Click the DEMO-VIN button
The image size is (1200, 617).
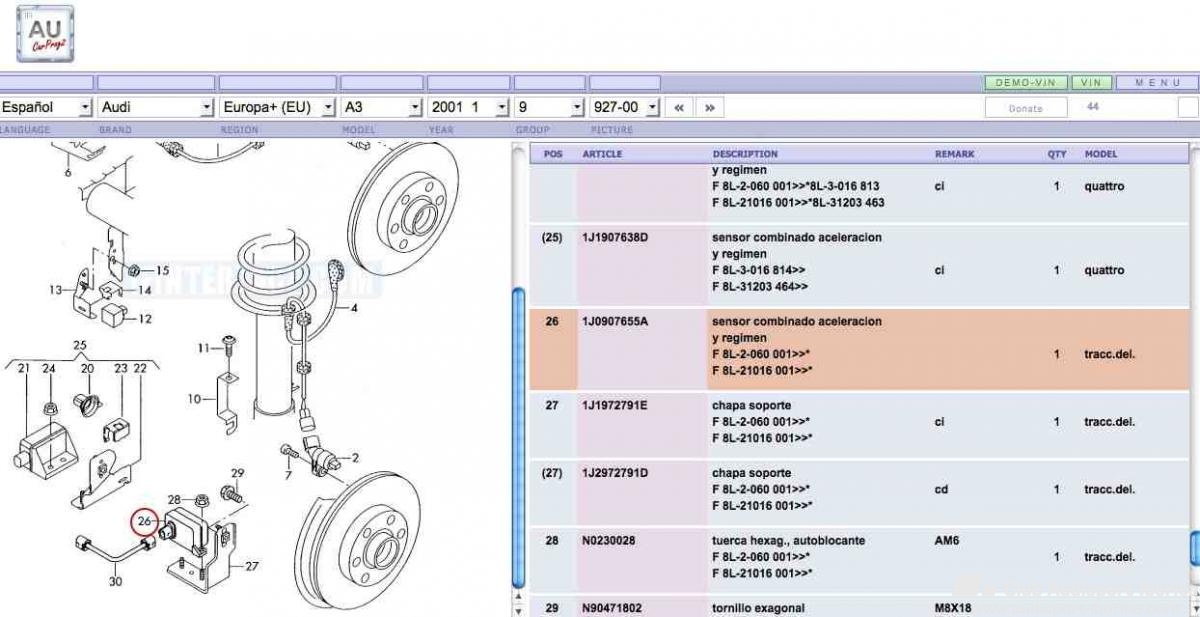point(1026,83)
